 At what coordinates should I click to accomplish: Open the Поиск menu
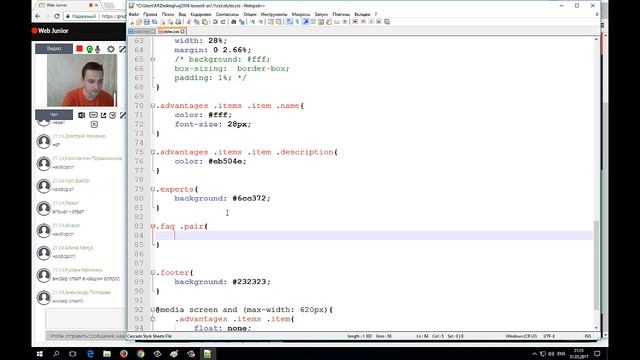point(168,14)
